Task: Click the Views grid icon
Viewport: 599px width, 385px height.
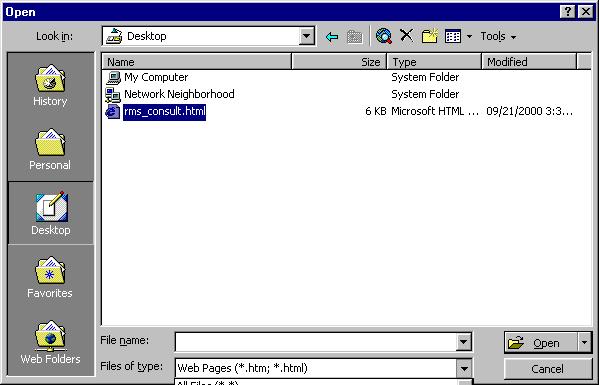Action: pyautogui.click(x=453, y=36)
